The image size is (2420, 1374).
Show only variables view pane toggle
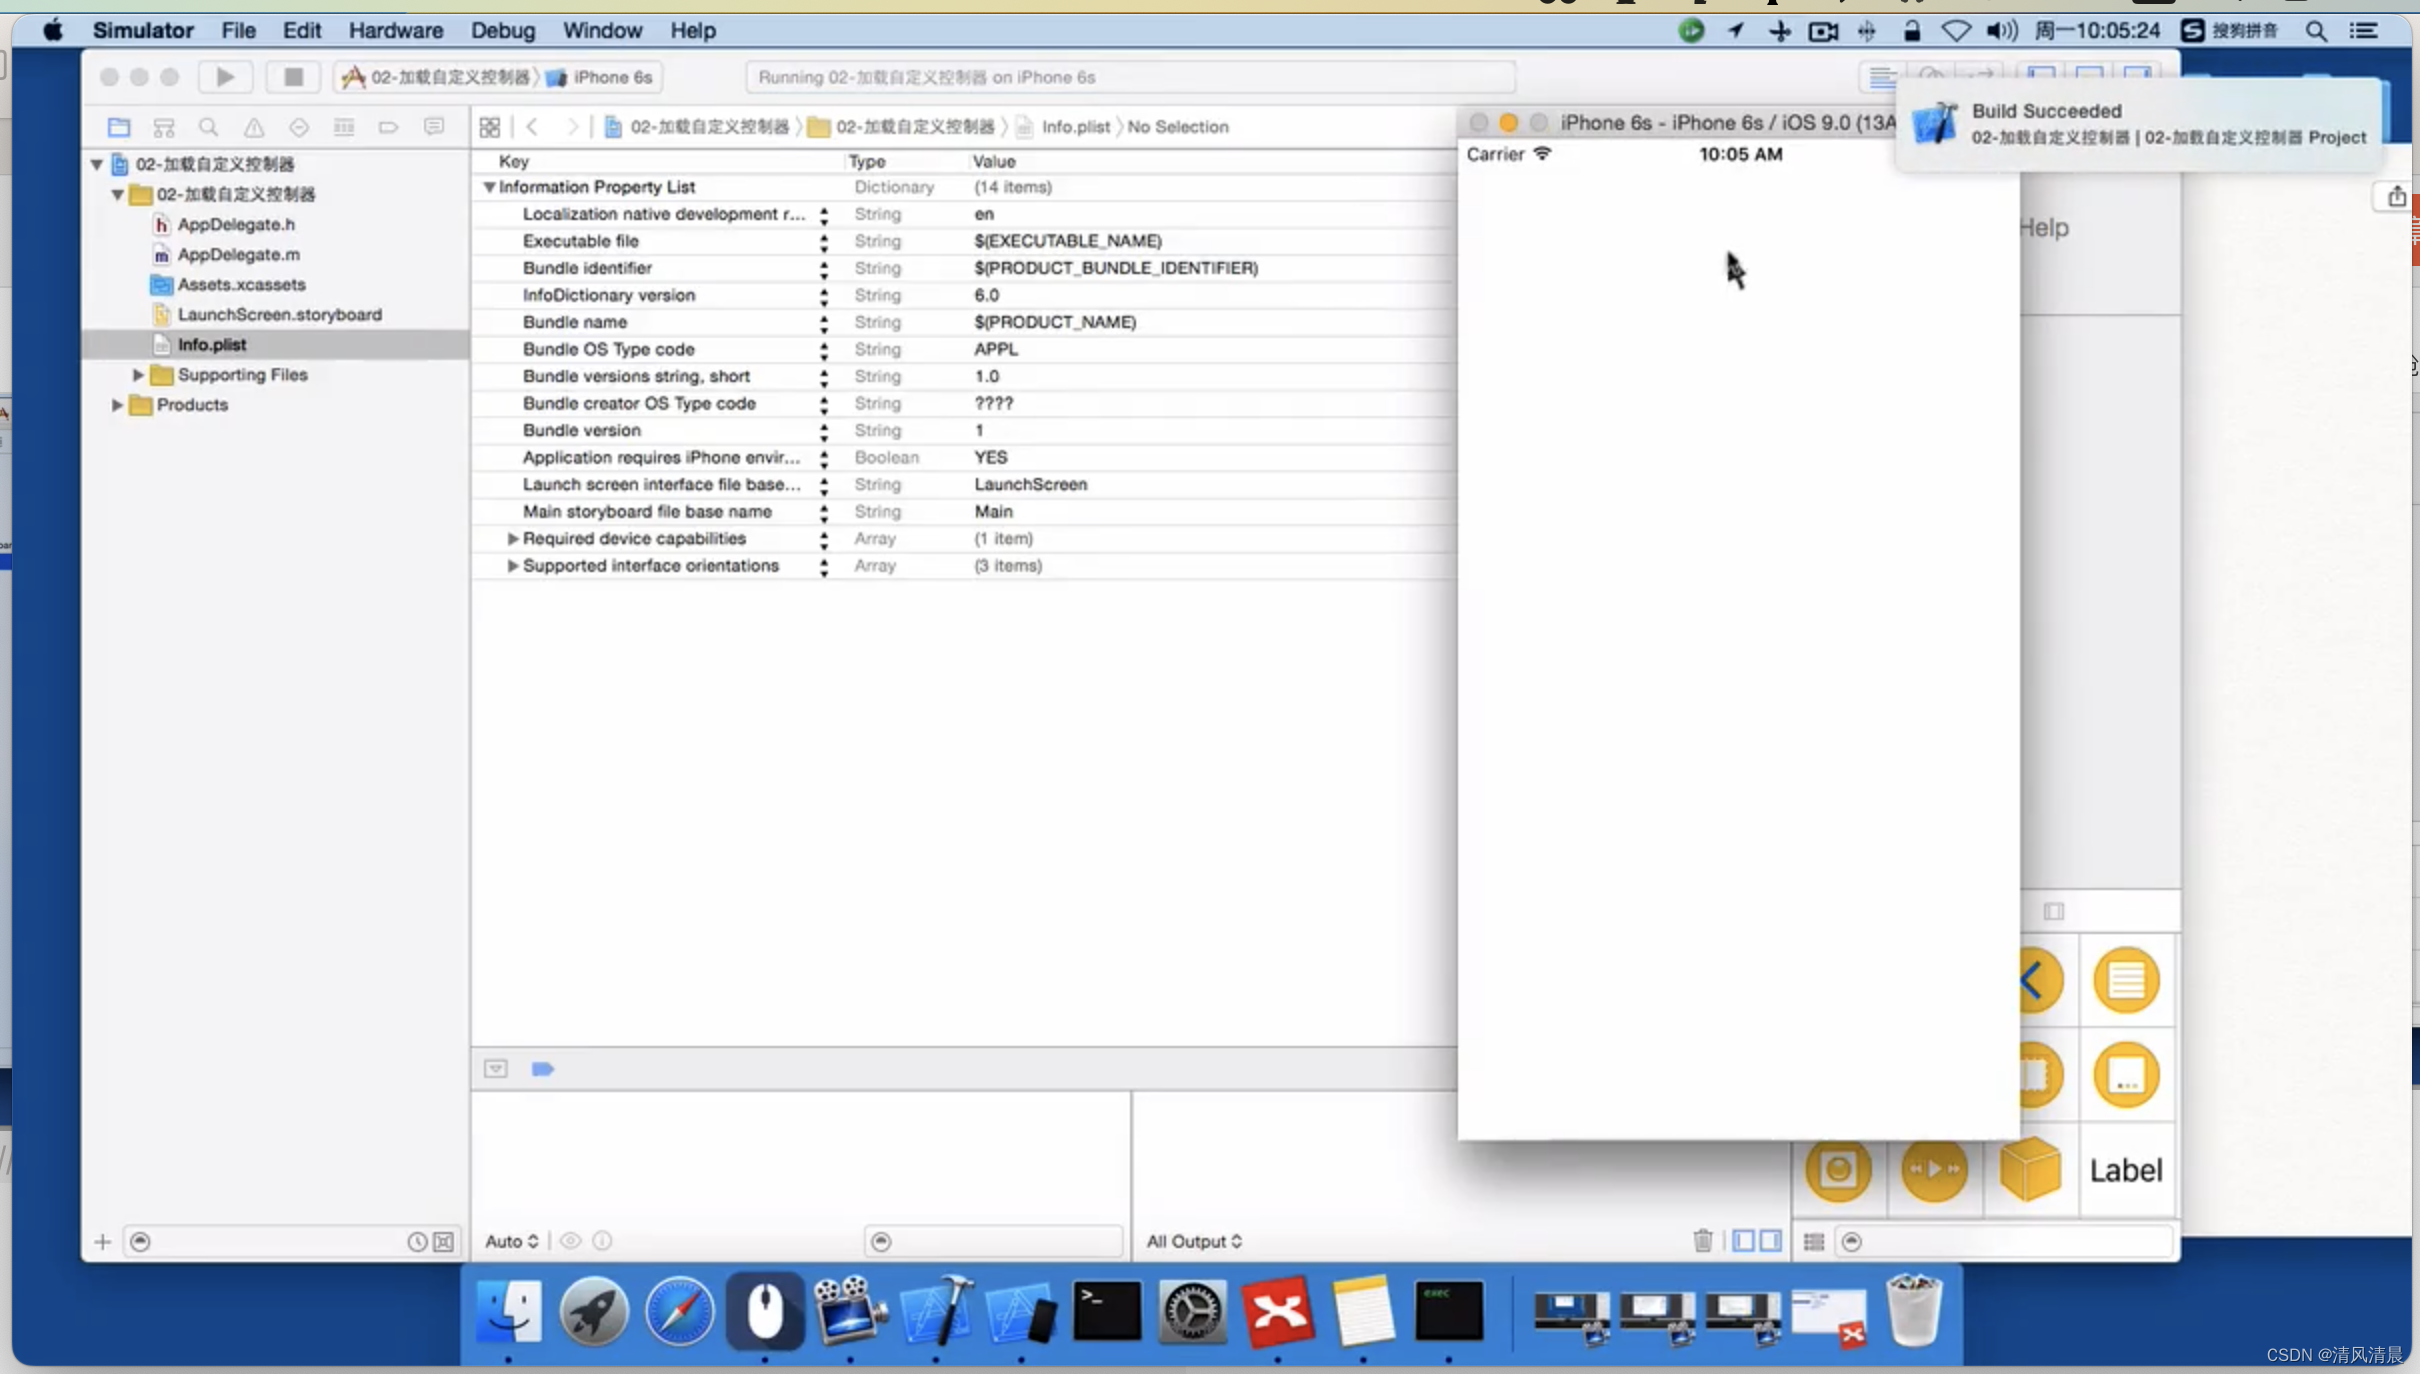1743,1241
